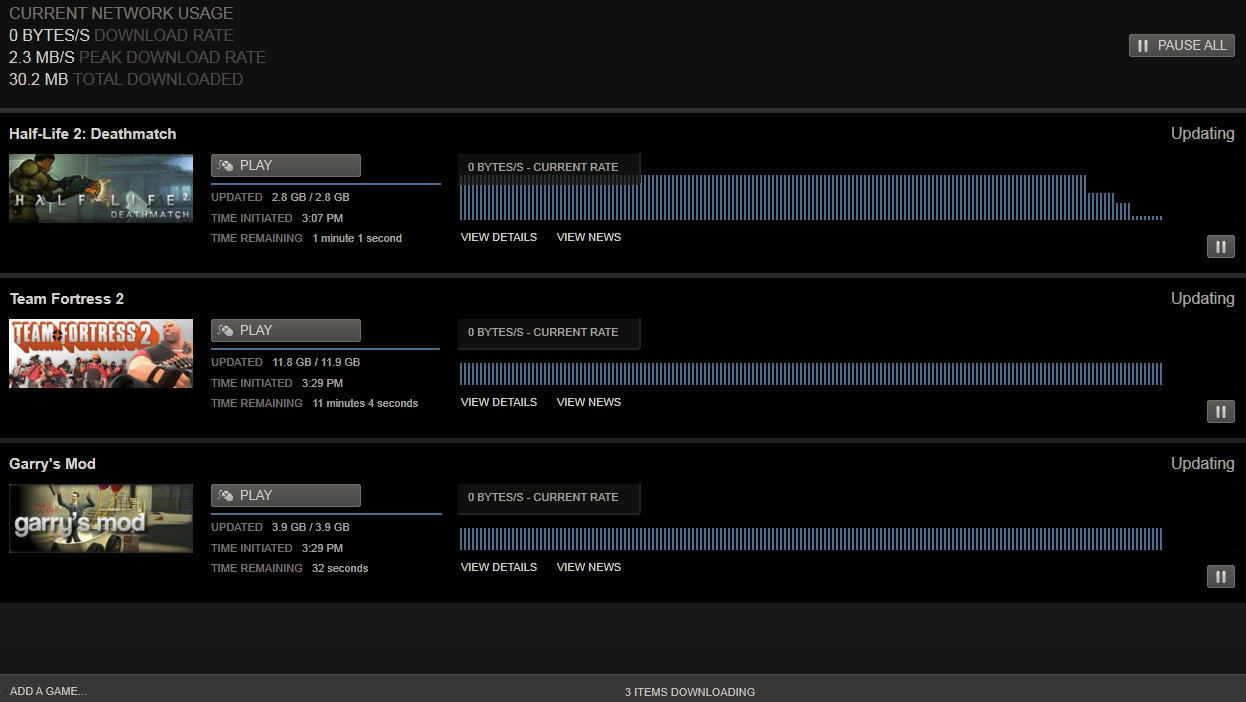Click the Updating status for Half-Life 2
This screenshot has width=1246, height=702.
tap(1203, 134)
